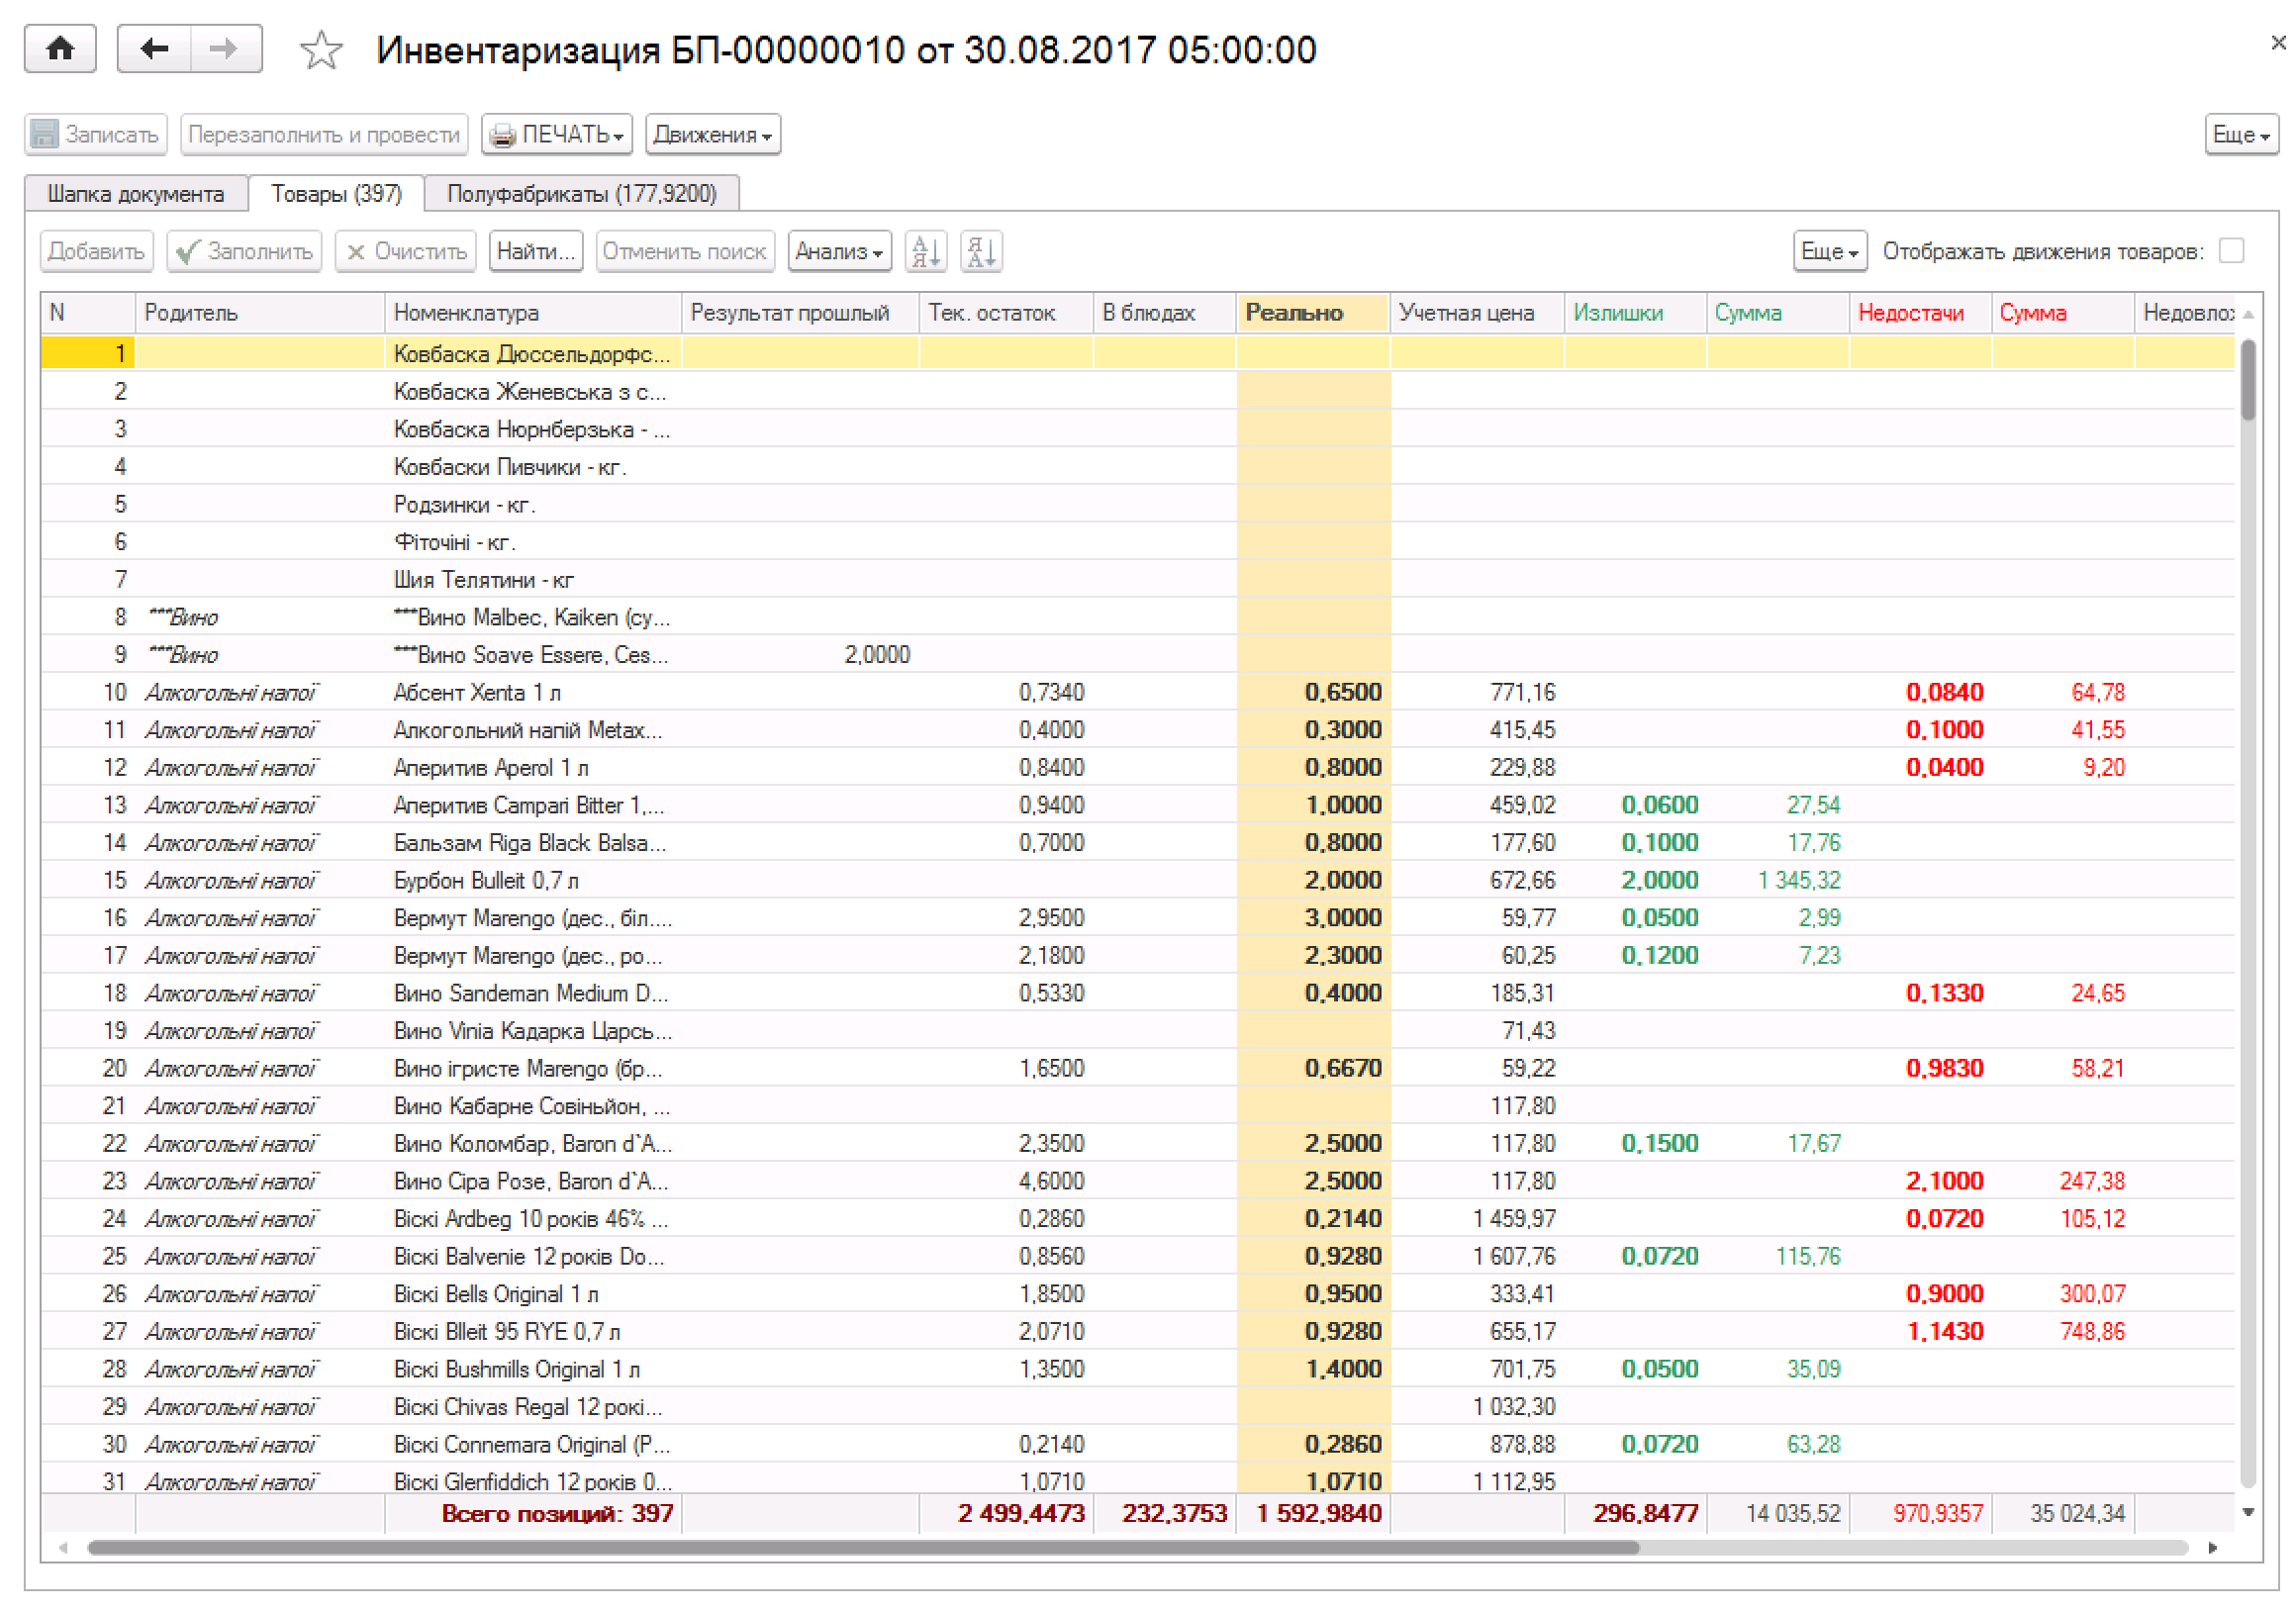Image resolution: width=2296 pixels, height=1611 pixels.
Task: Go forward with the right arrow
Action: click(x=225, y=49)
